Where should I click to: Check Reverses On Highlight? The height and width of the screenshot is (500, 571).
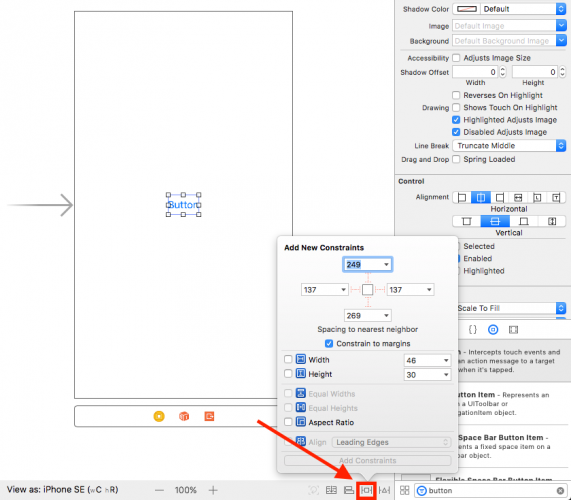point(456,95)
